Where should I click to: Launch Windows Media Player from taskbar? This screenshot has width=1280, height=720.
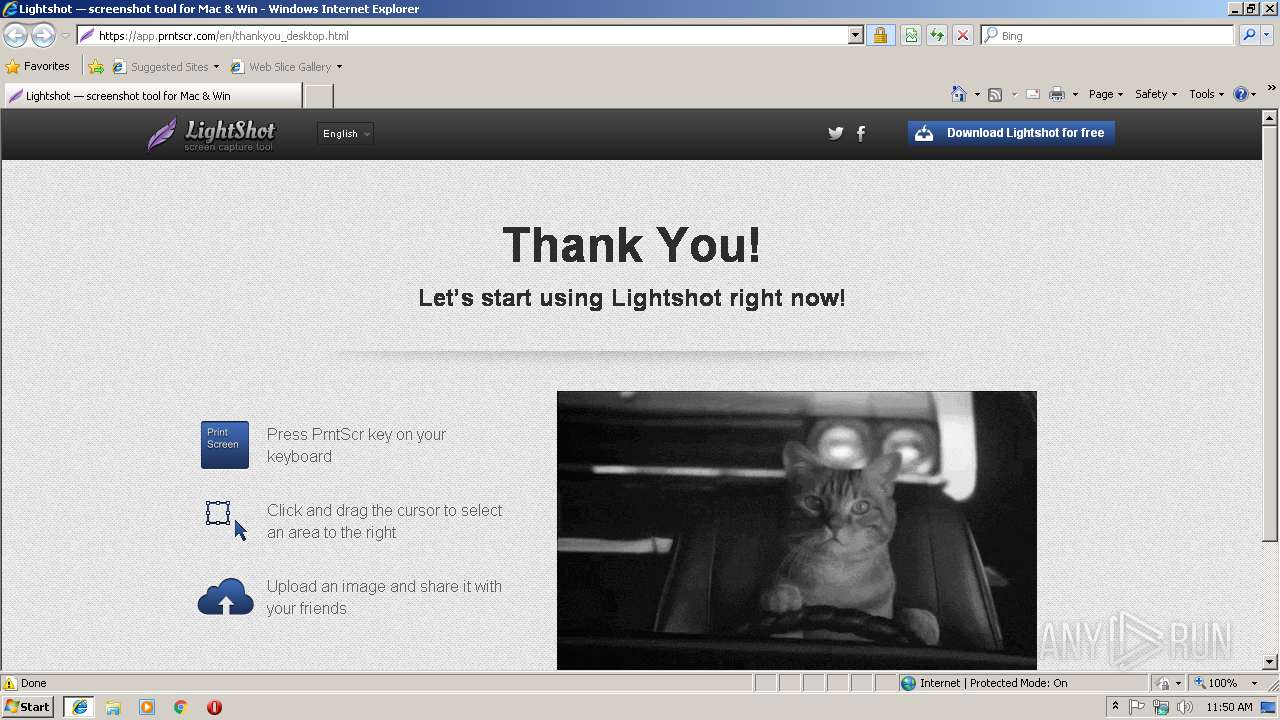click(147, 707)
